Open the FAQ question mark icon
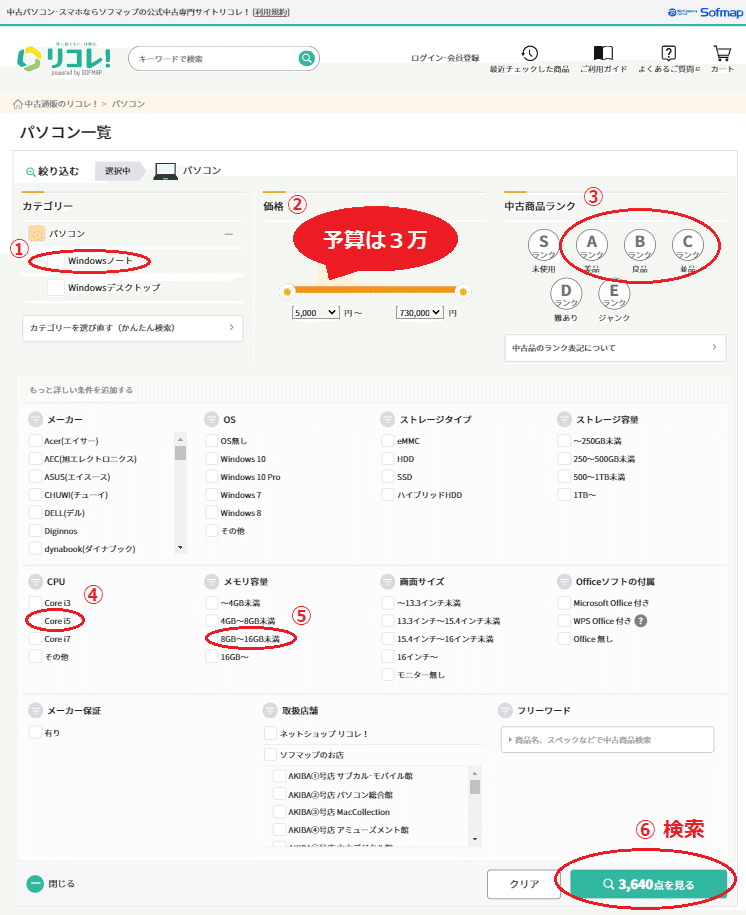Screen dimensions: 746x915 (x=668, y=53)
